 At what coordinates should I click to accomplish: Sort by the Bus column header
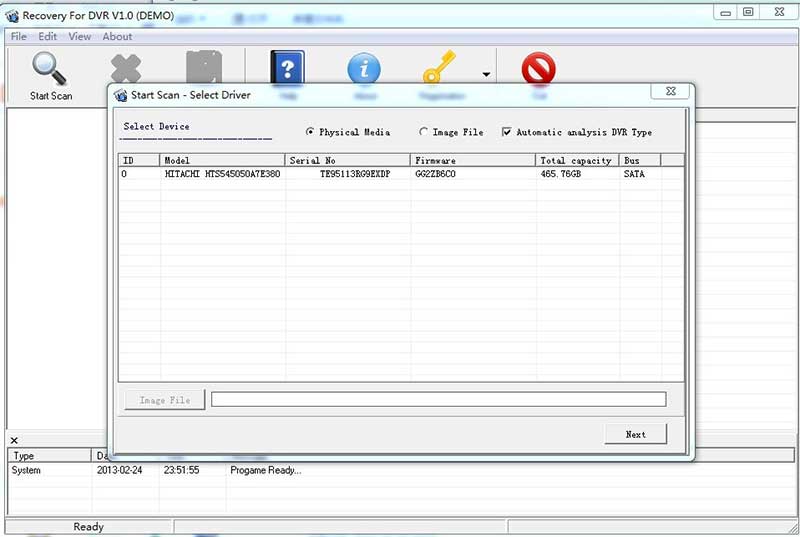click(x=640, y=160)
